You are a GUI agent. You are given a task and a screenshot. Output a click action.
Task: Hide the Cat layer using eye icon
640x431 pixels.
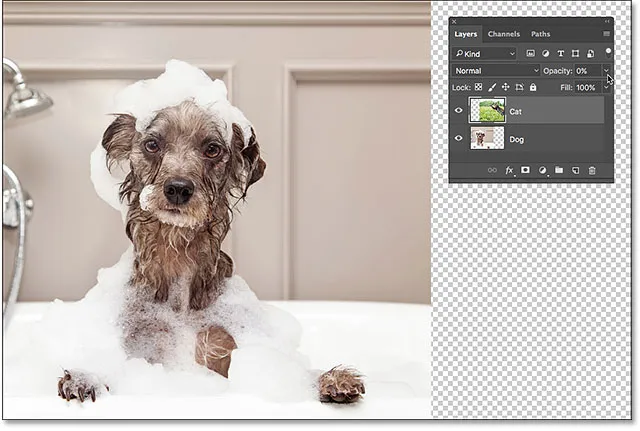[460, 111]
